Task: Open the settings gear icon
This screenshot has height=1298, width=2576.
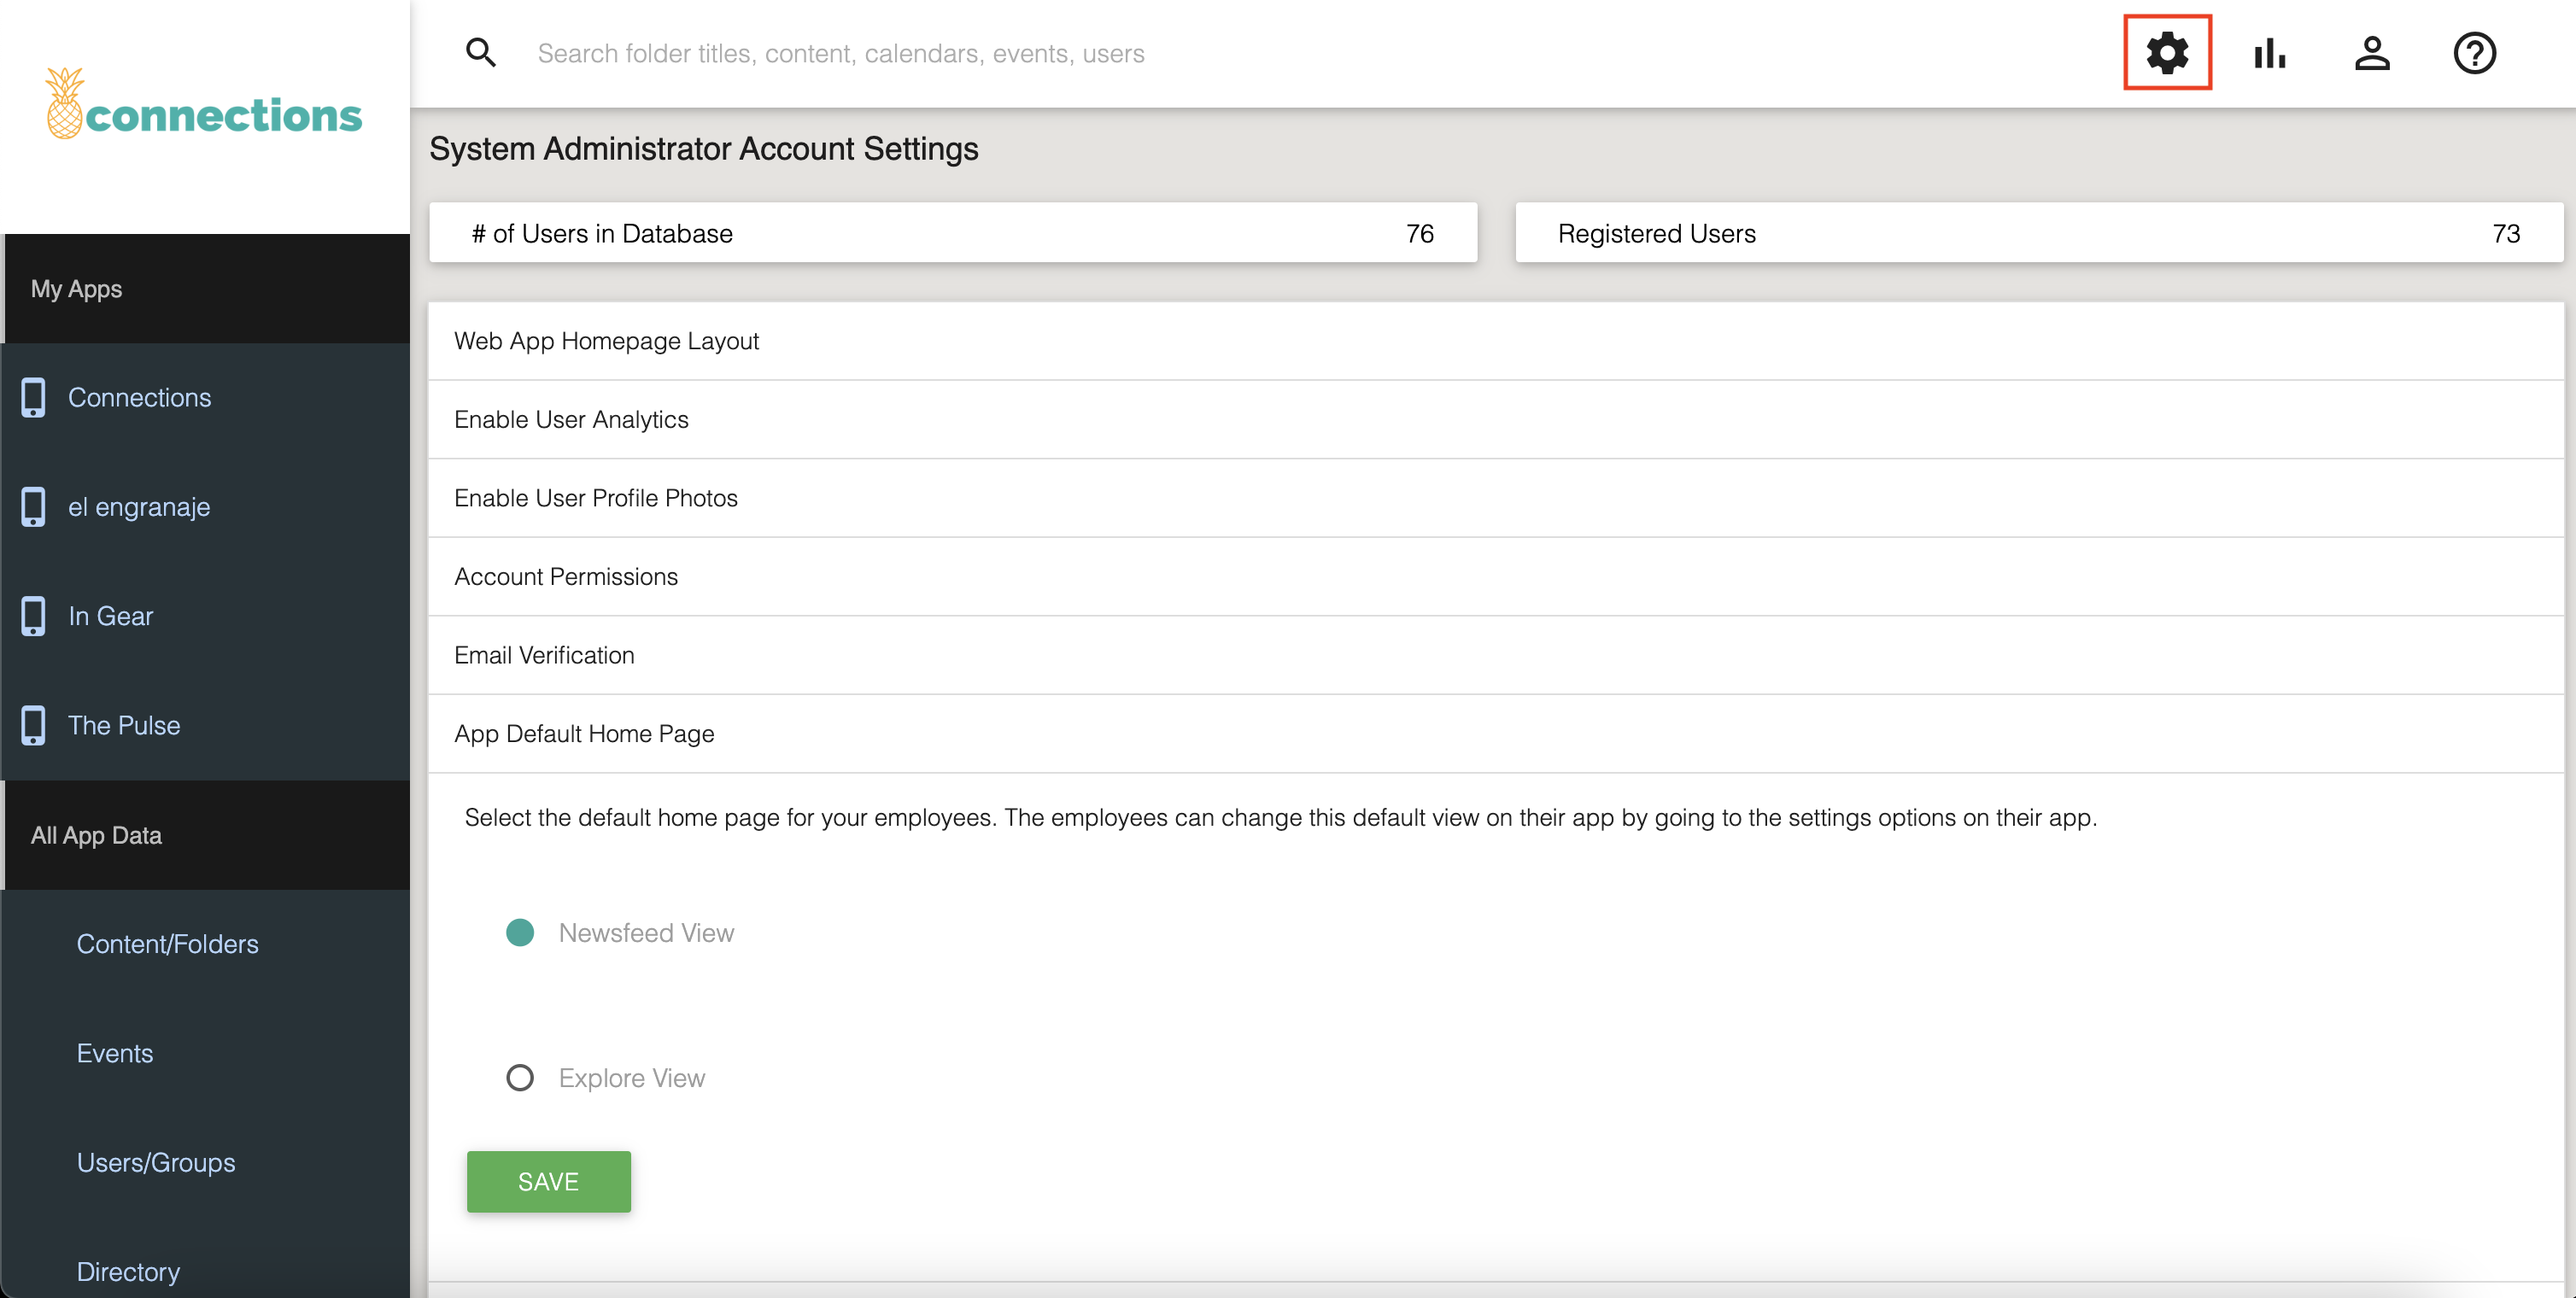Action: [2167, 53]
